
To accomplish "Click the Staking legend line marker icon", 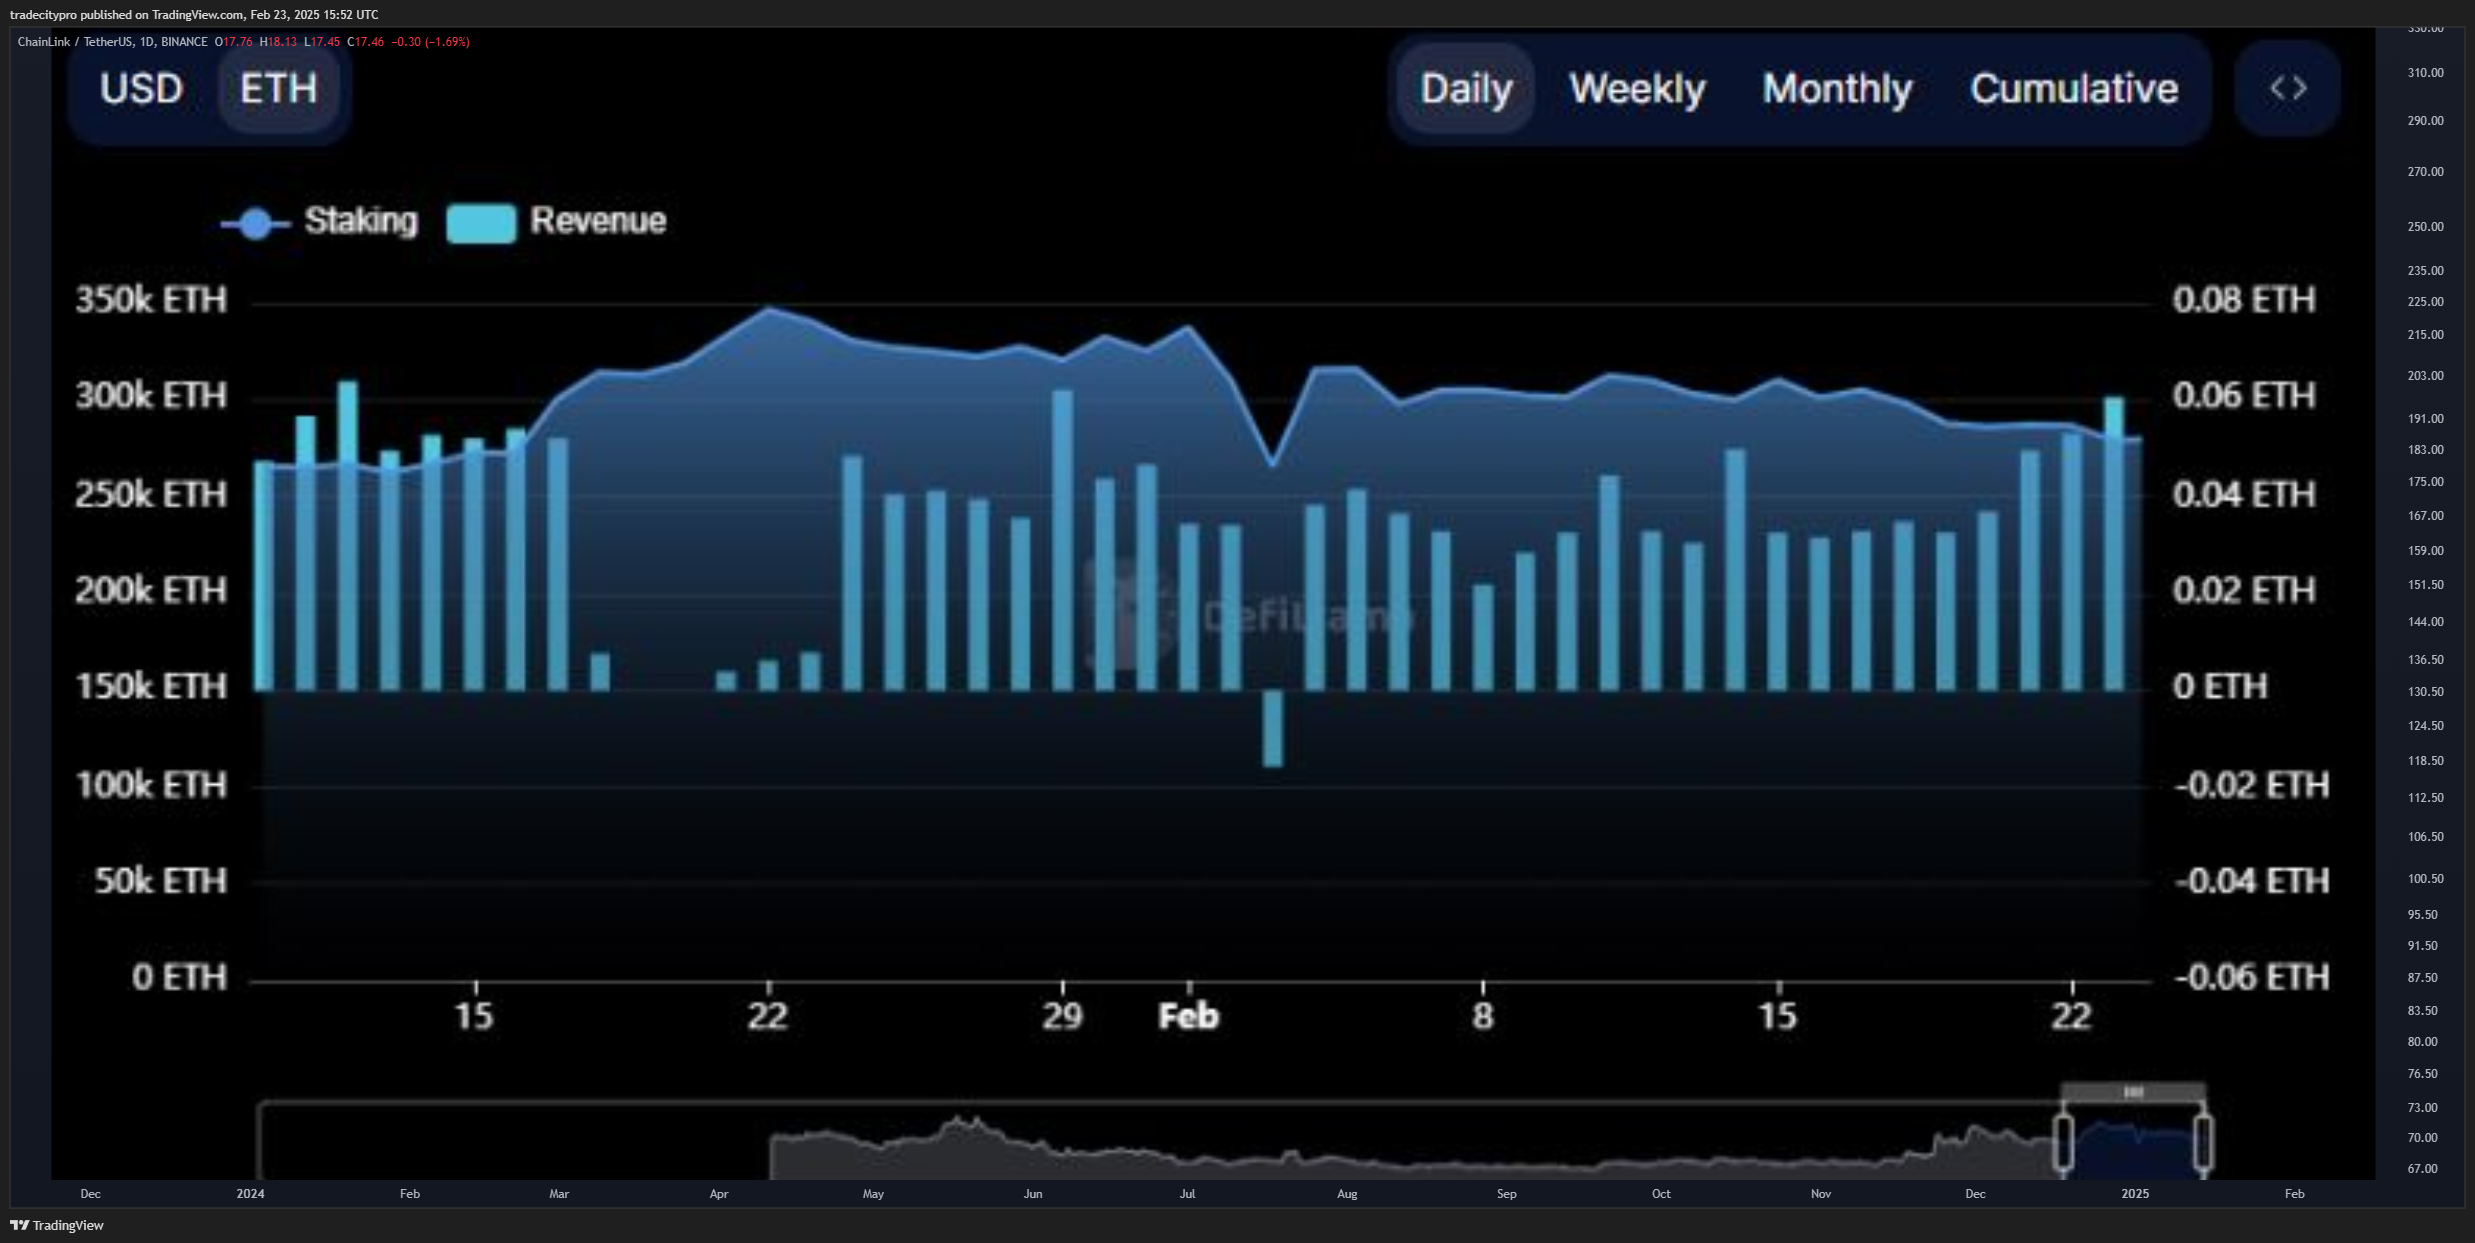I will 256,223.
